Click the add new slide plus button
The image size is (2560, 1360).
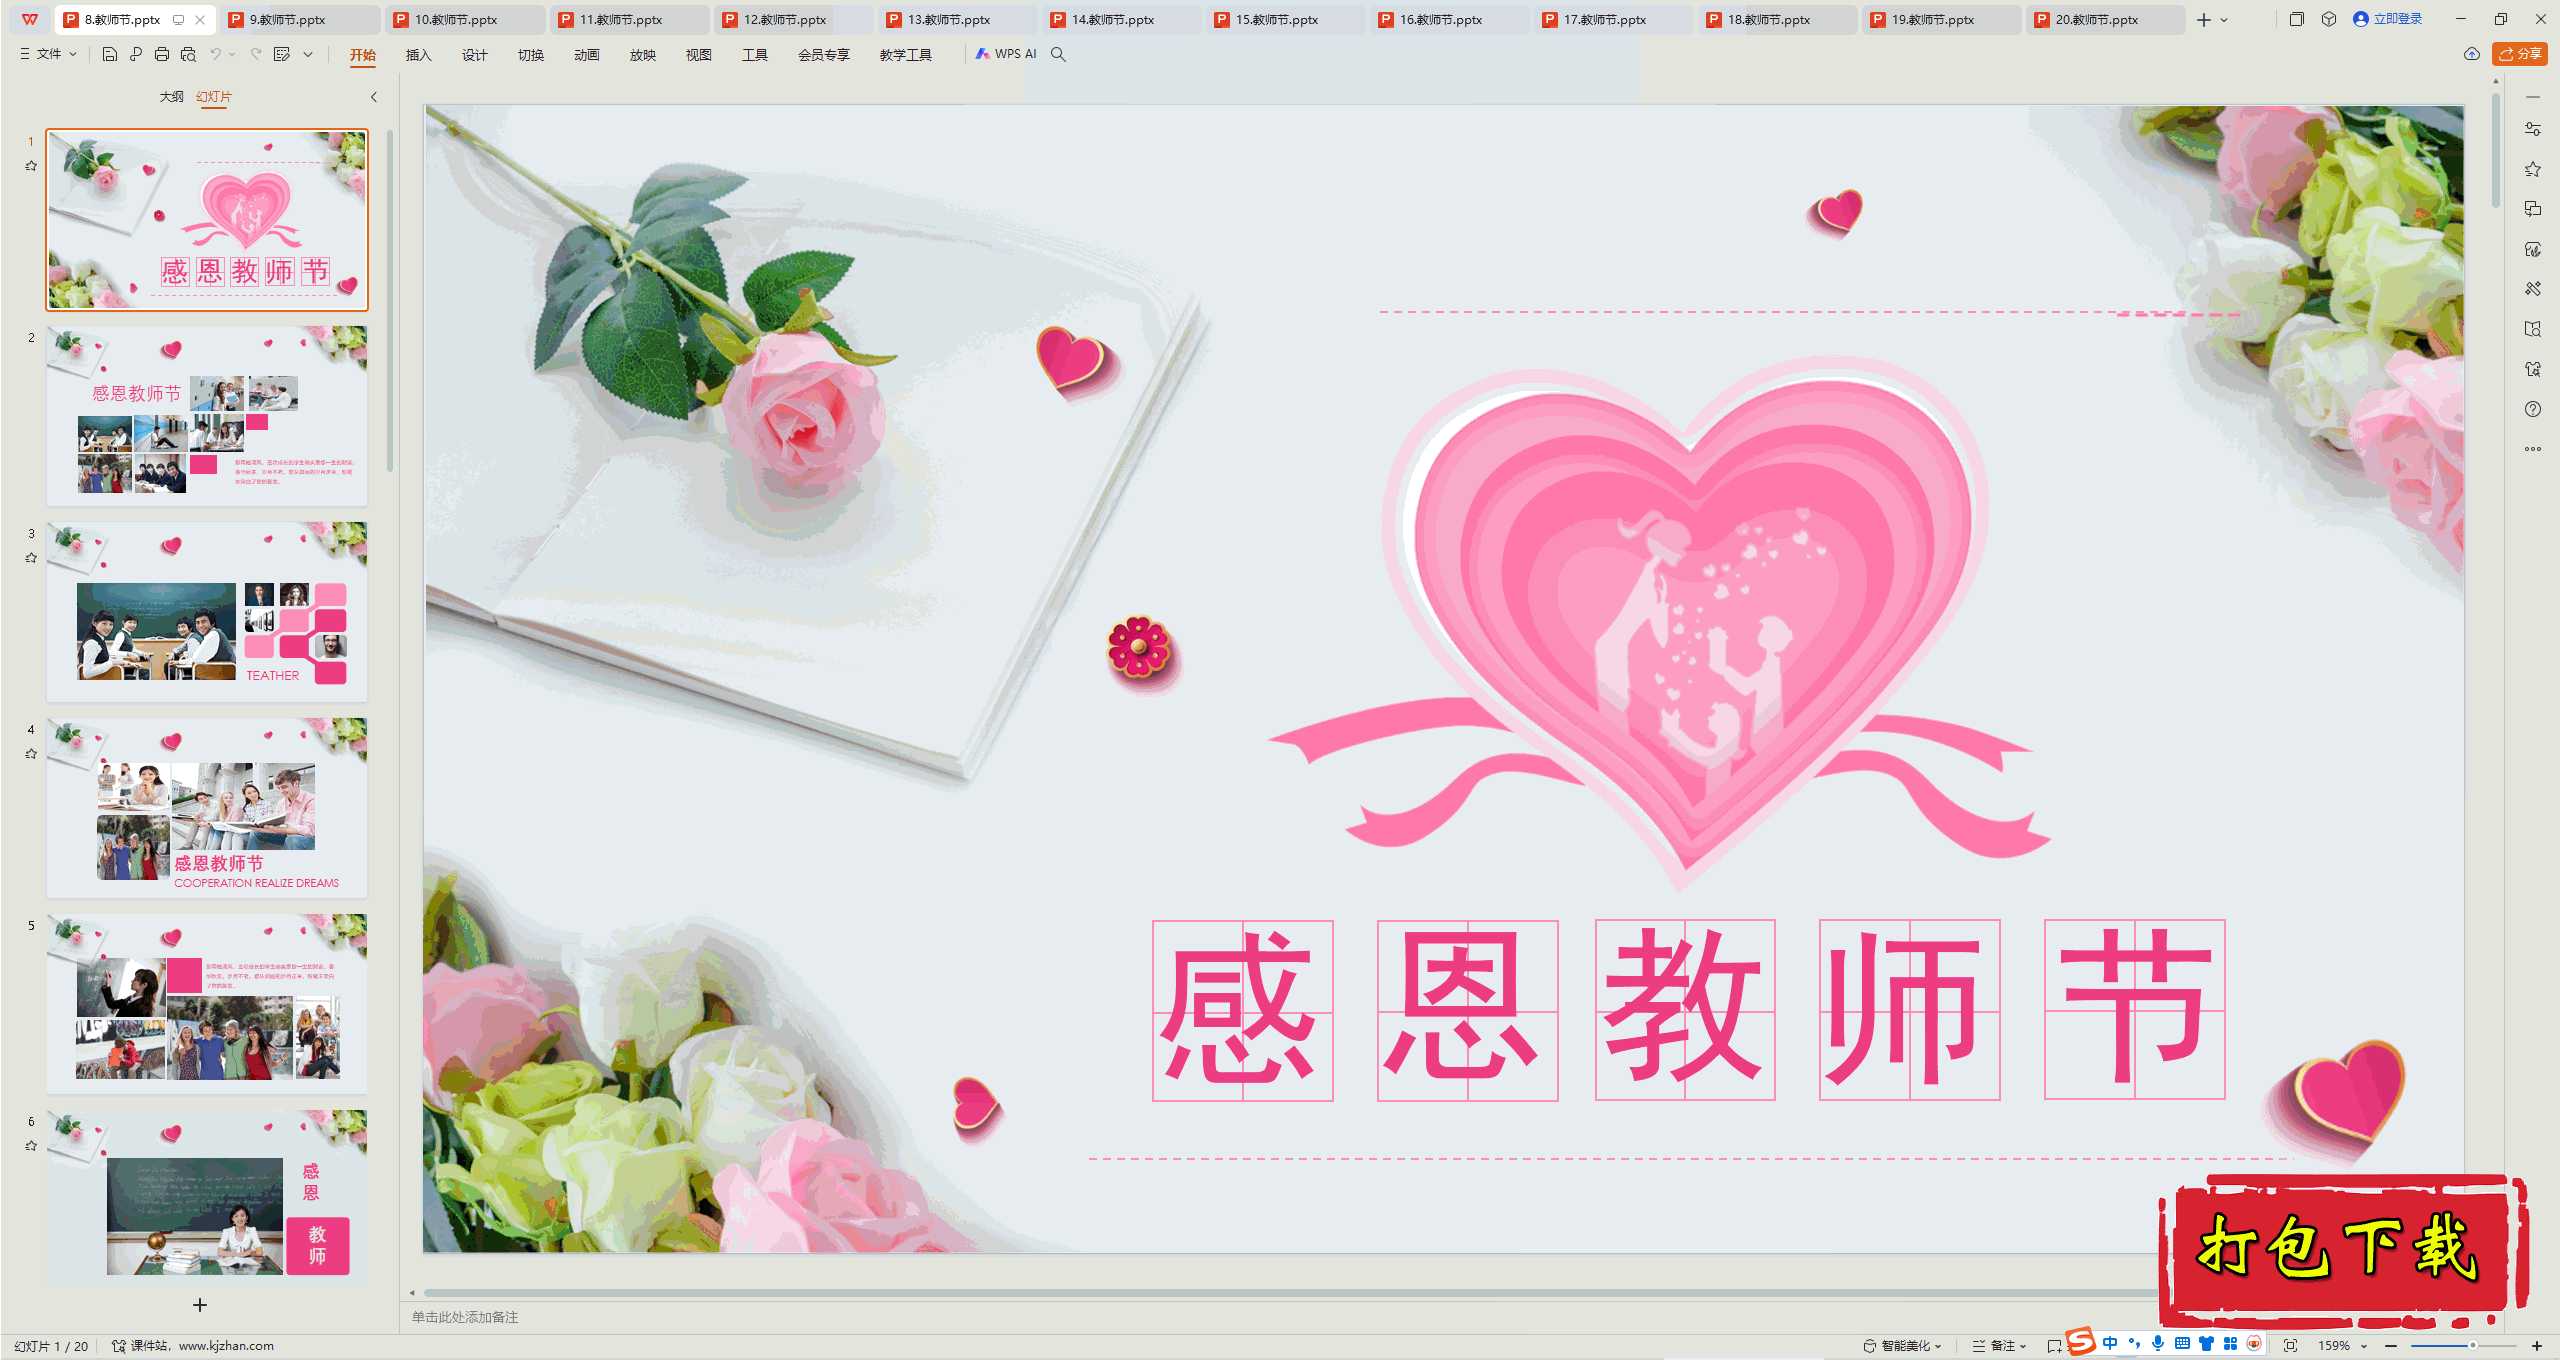click(x=200, y=1305)
